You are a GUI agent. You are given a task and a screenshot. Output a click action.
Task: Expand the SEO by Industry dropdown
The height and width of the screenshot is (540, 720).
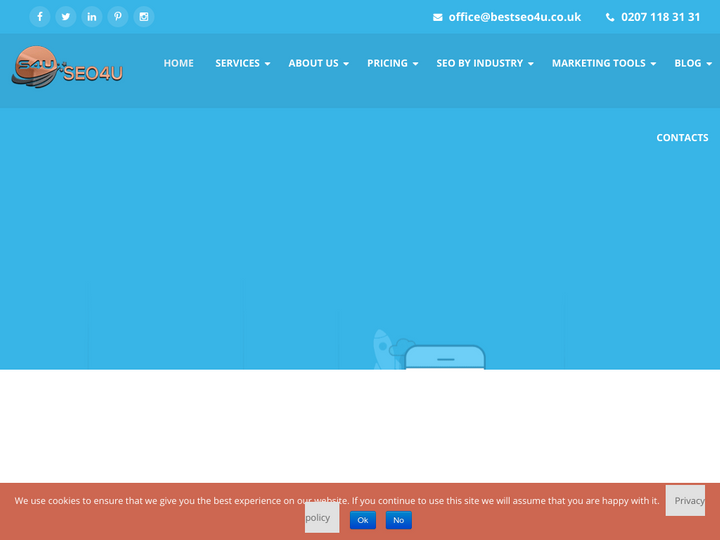(484, 63)
